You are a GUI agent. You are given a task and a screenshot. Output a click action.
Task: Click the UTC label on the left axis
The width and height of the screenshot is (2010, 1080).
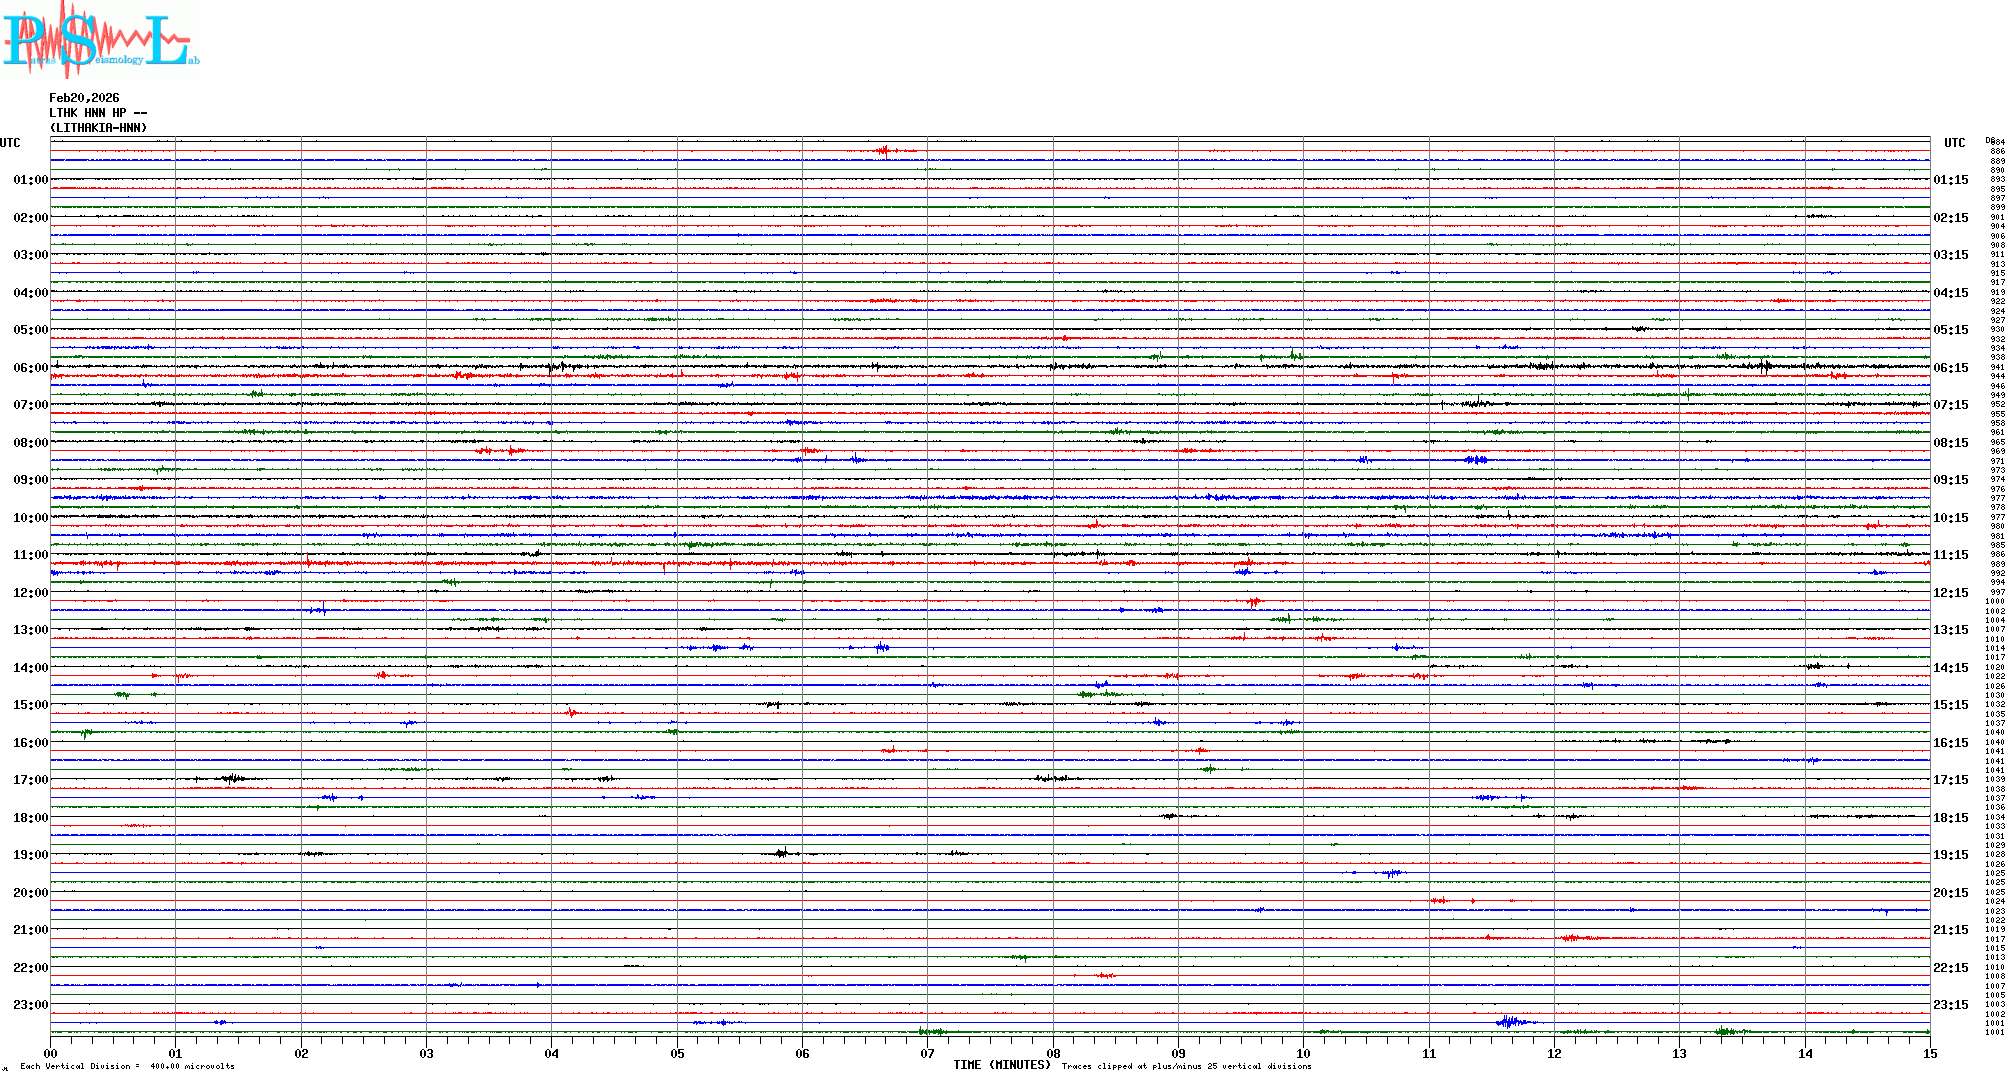10,143
